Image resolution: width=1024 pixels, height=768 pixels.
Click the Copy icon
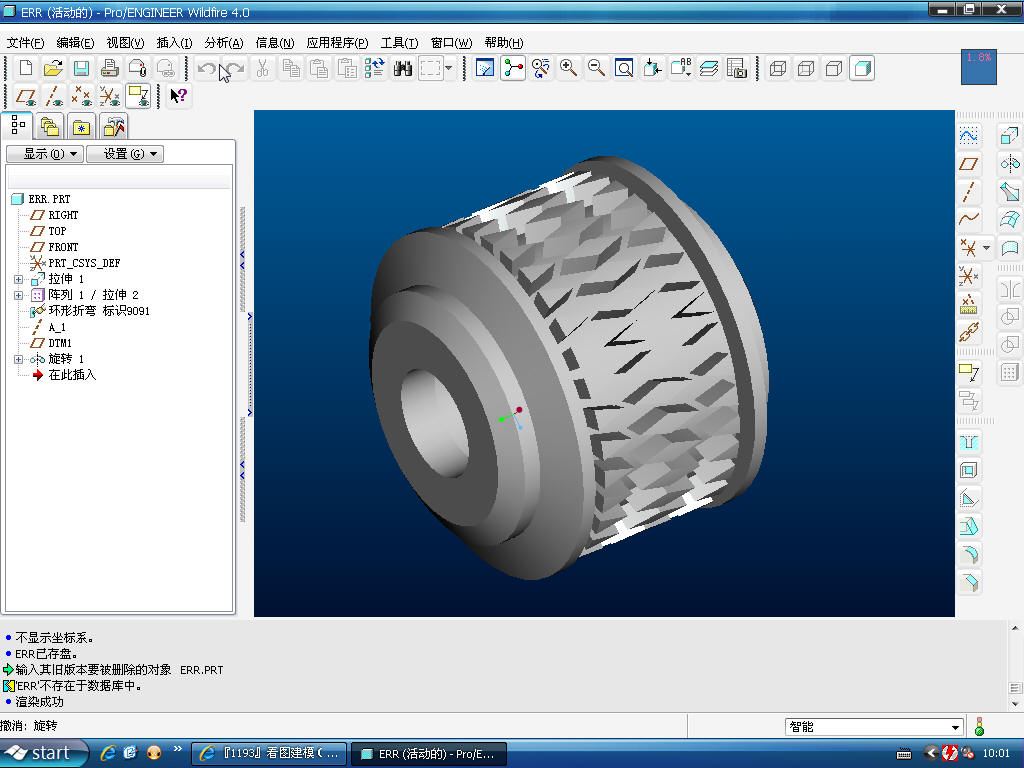291,68
